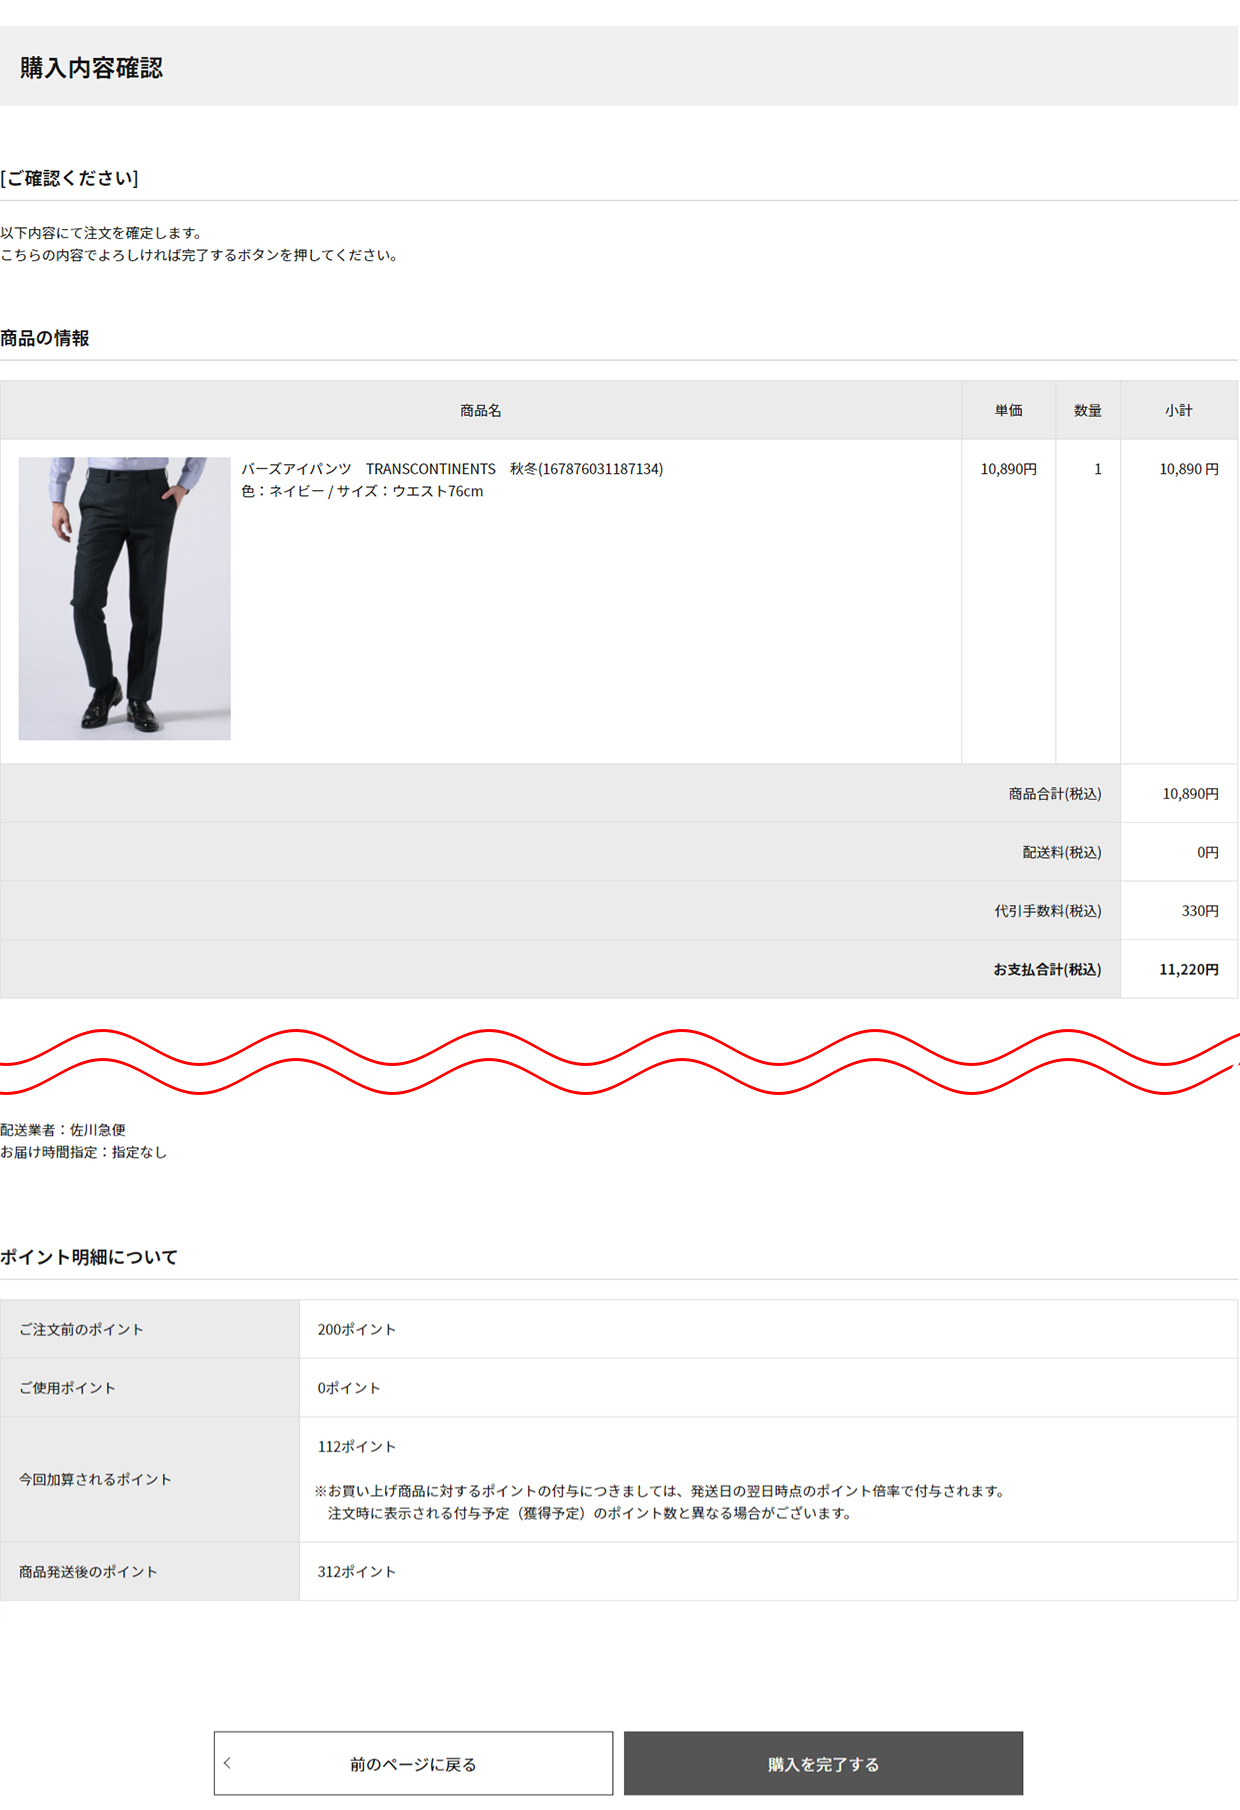Click the 200ポイント balance value
This screenshot has width=1240, height=1810.
(357, 1329)
